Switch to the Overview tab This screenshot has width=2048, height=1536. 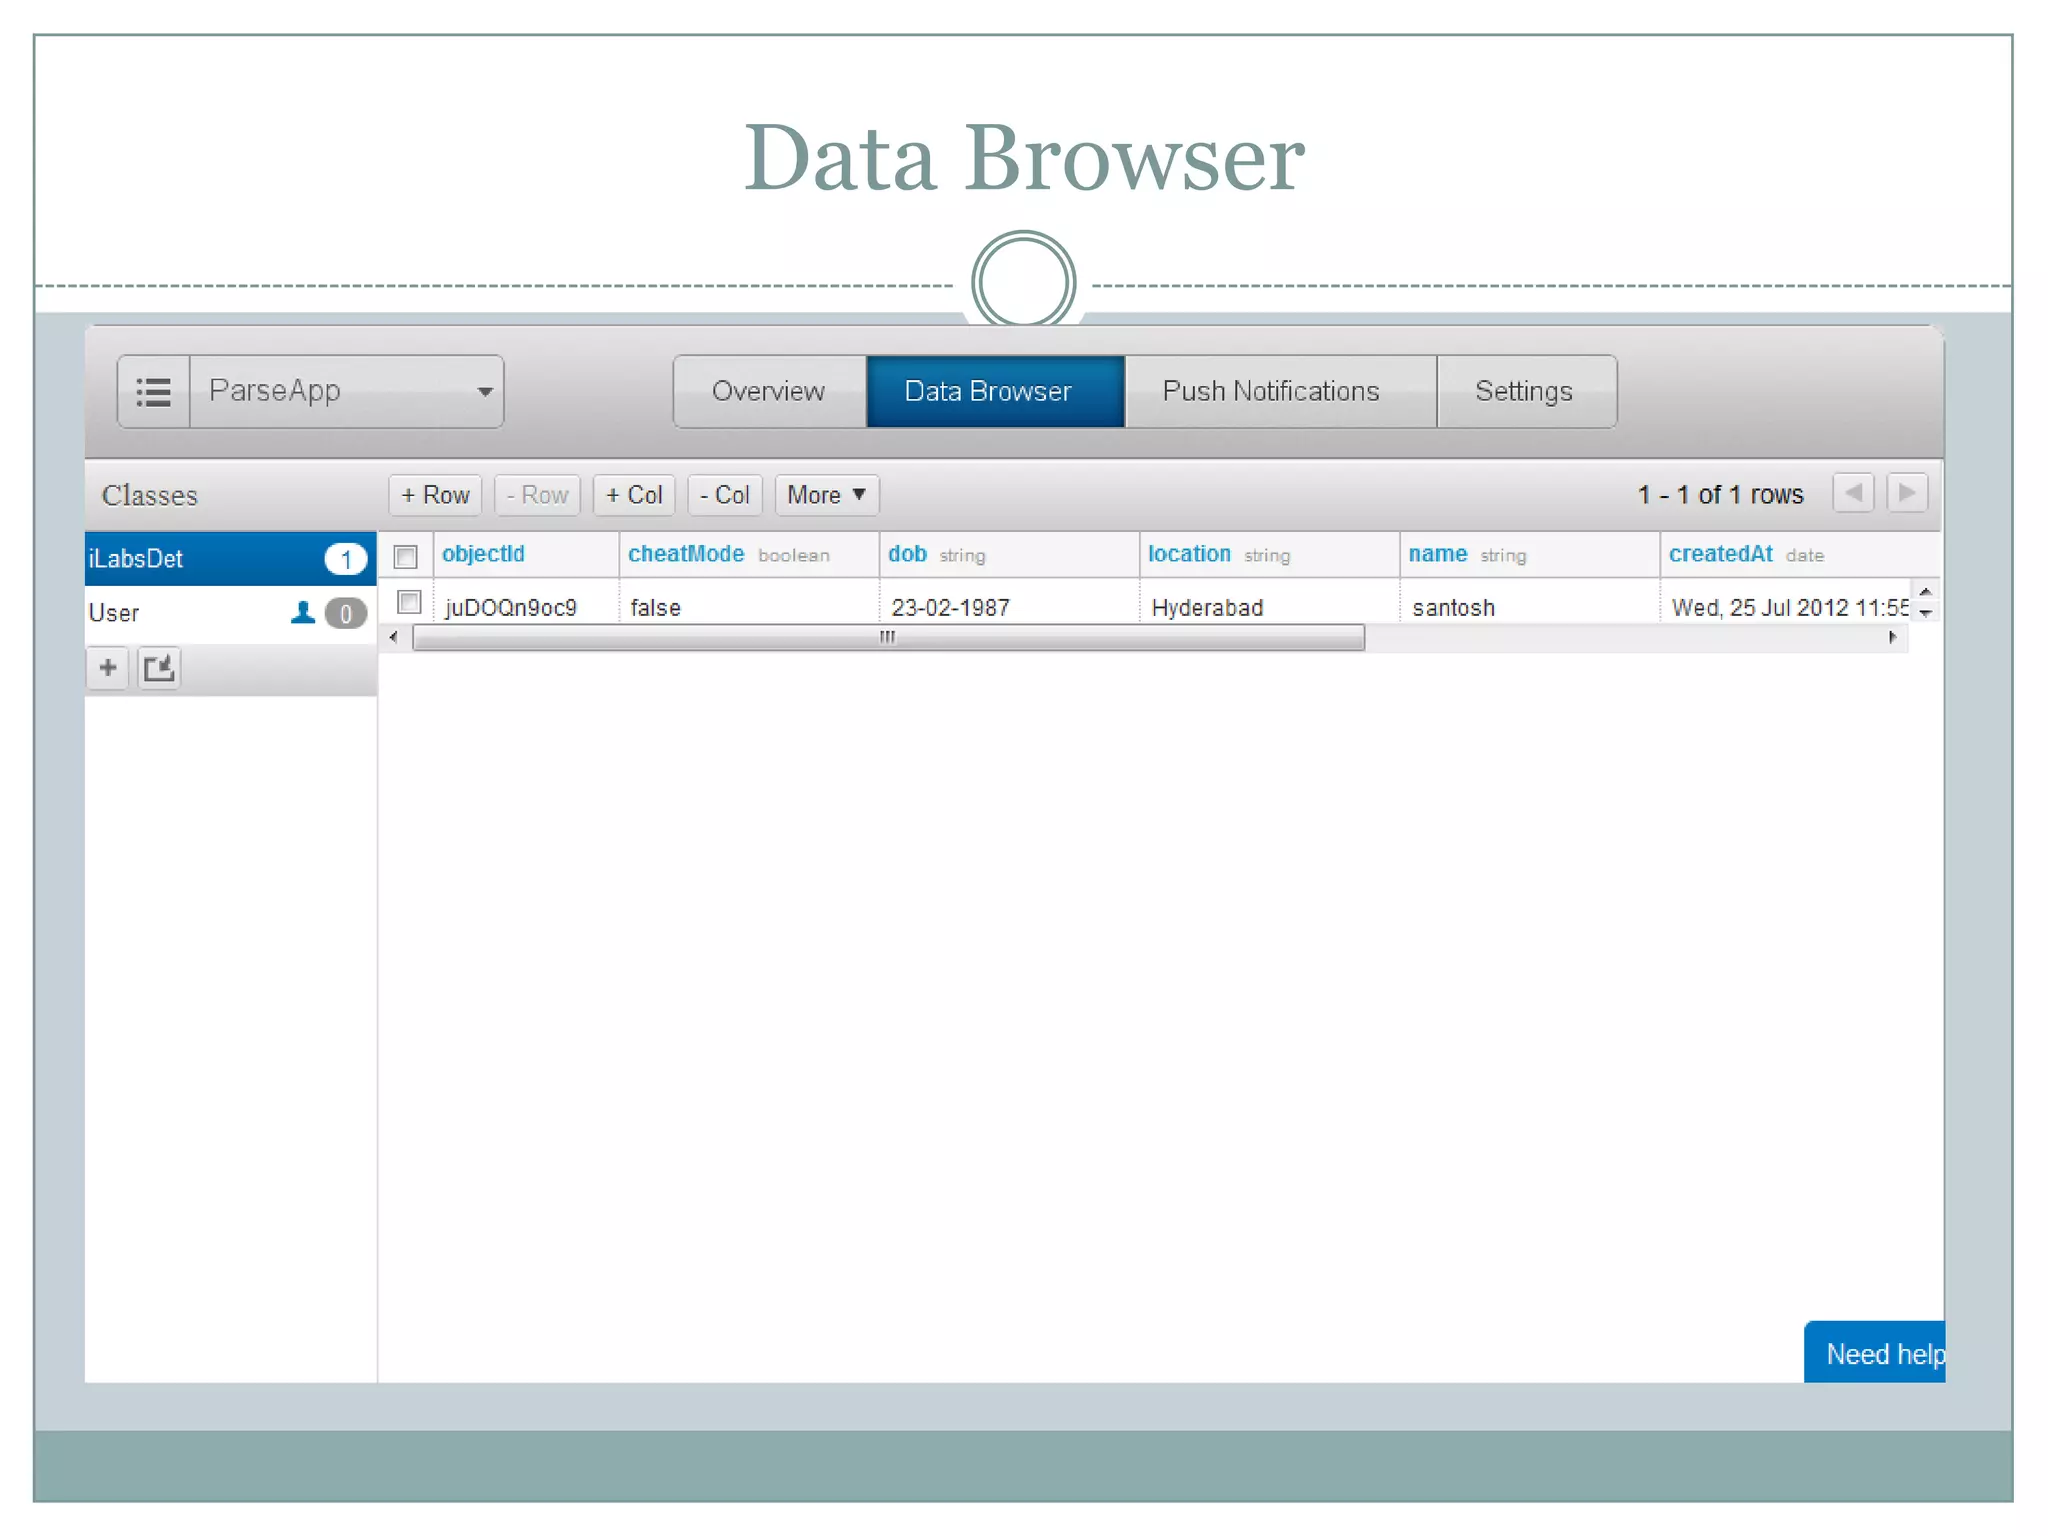pos(769,391)
